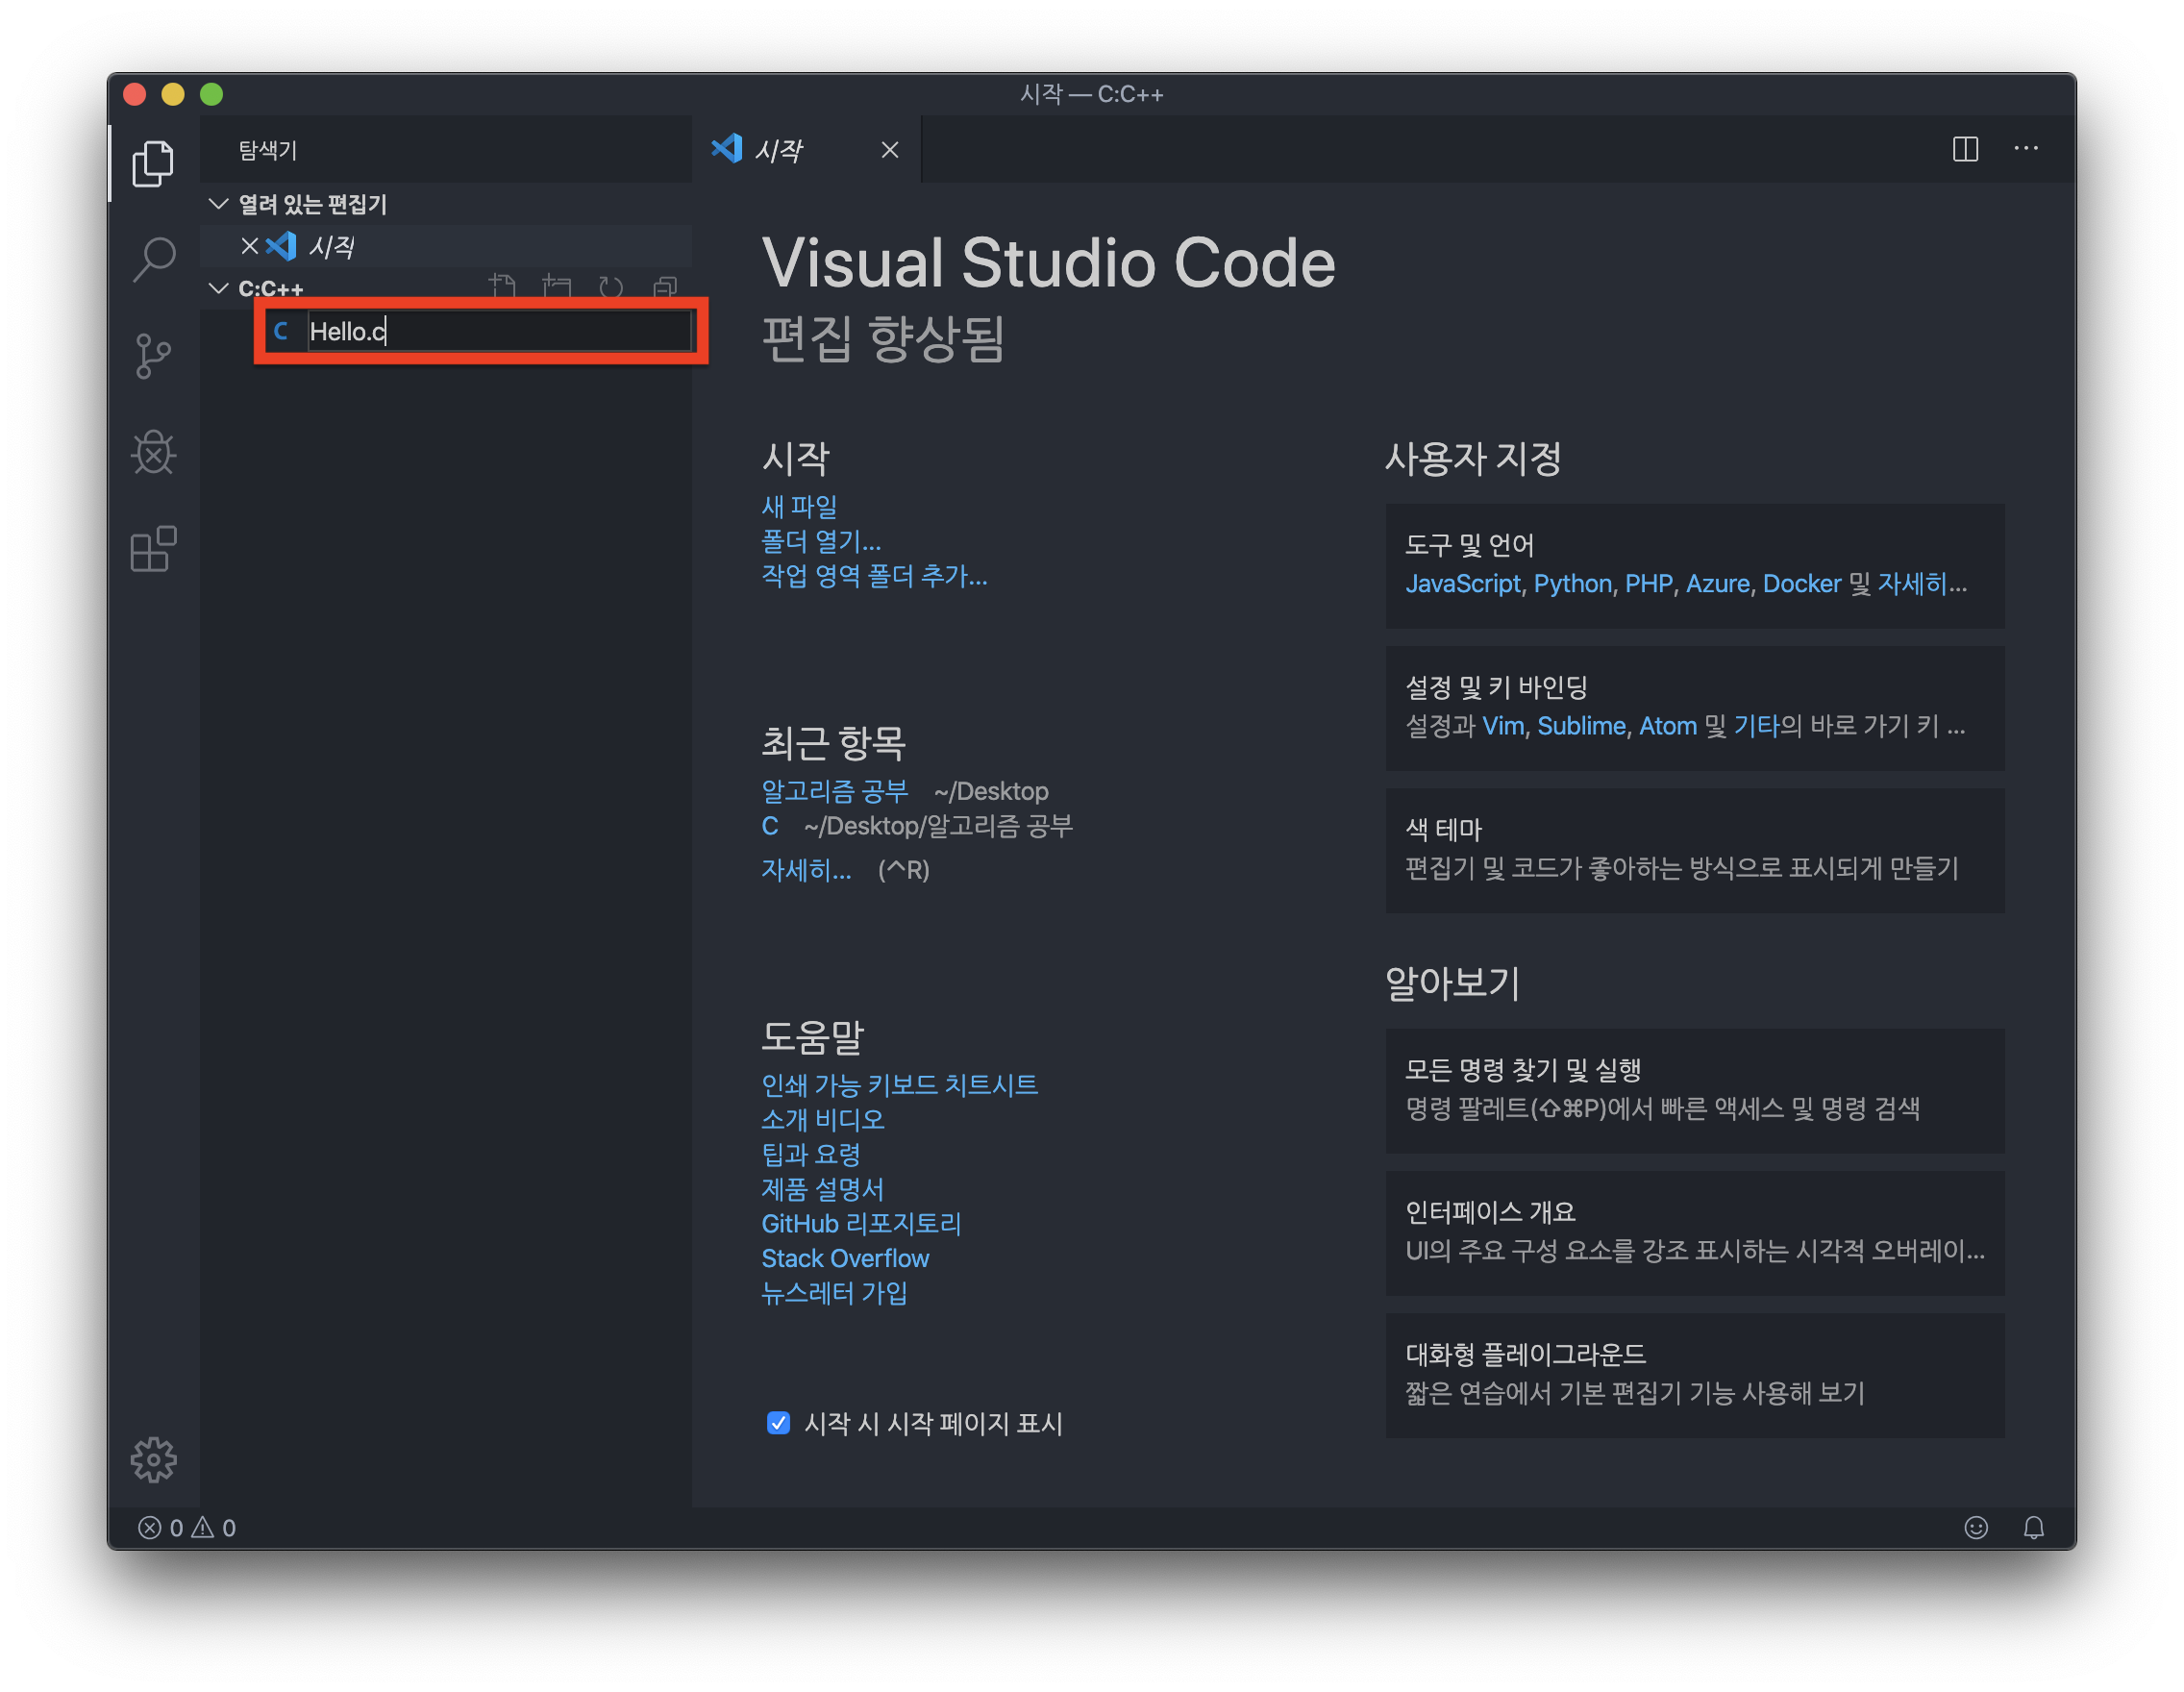Viewport: 2184px width, 1692px height.
Task: Open the Explorer view in activity bar
Action: (x=153, y=163)
